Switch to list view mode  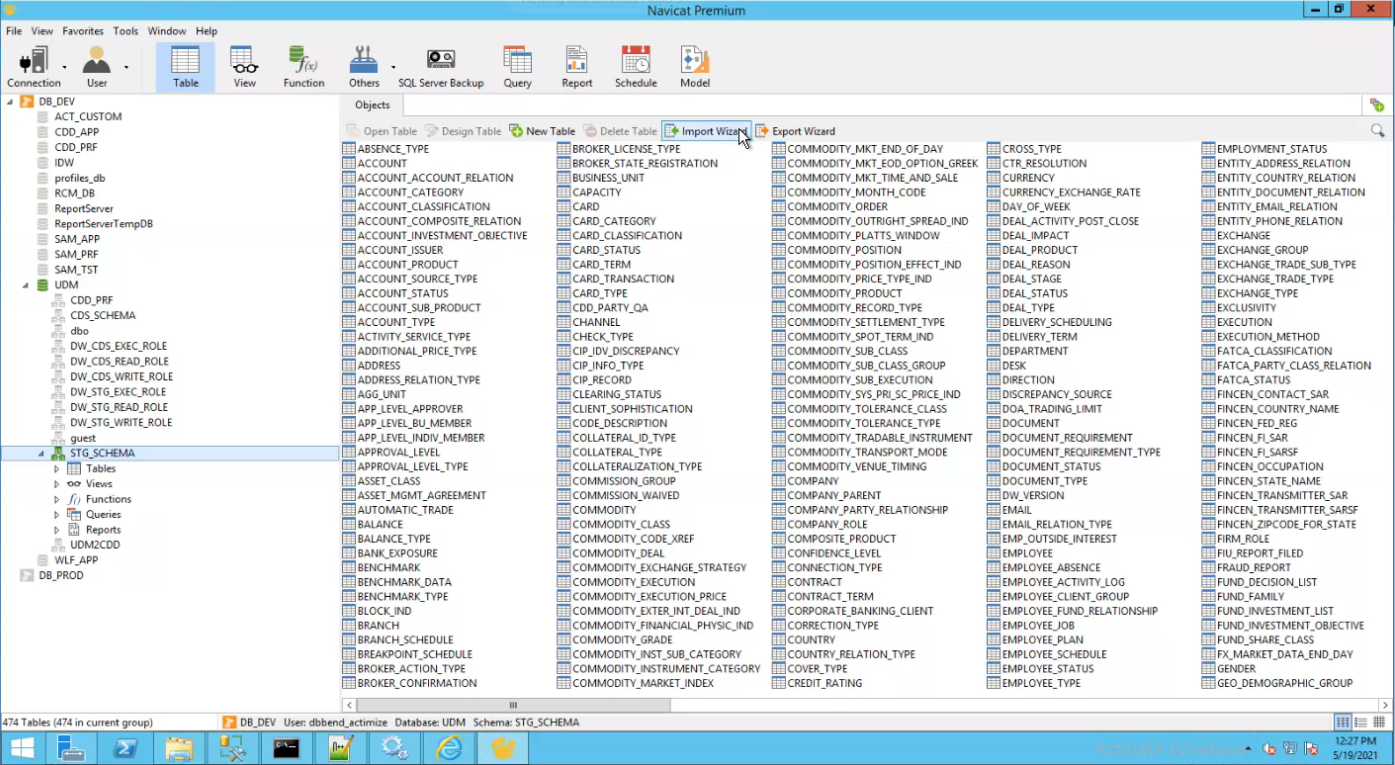pos(1343,722)
